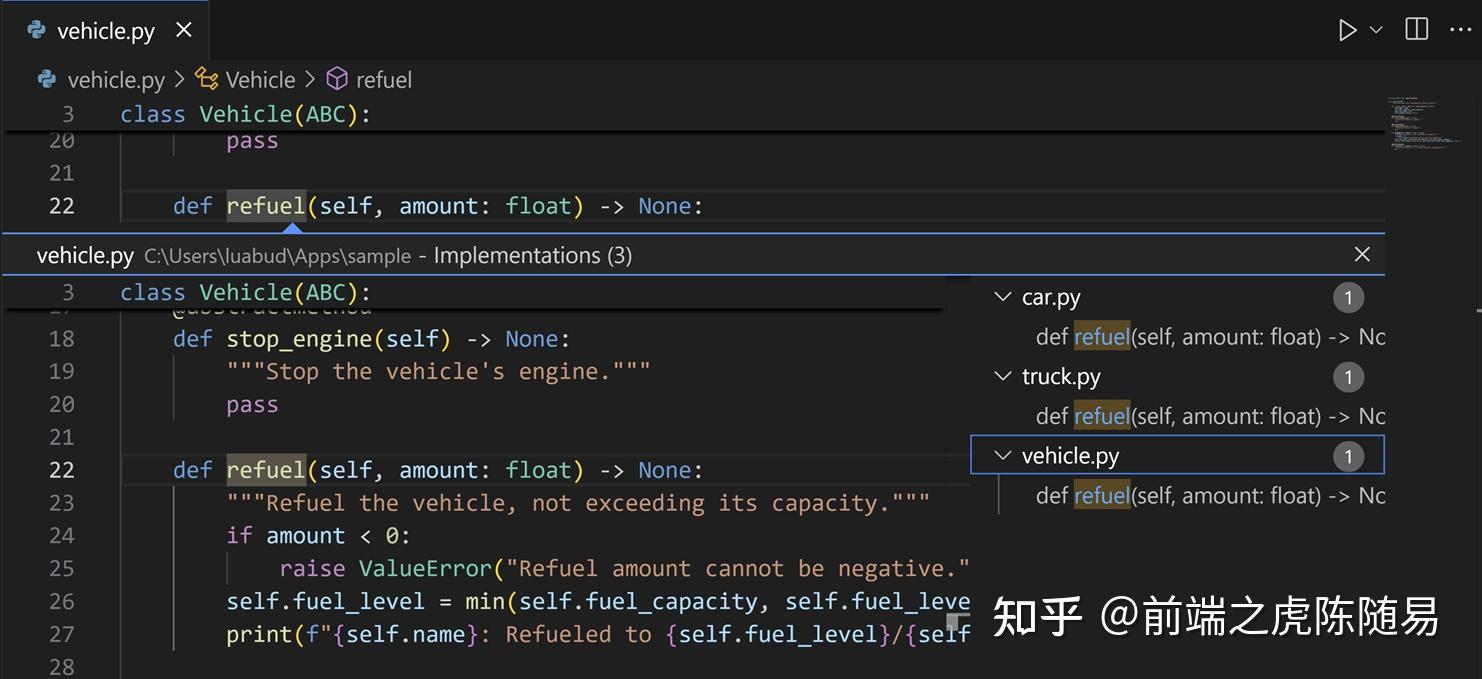Click the refuel cube icon in breadcrumb

[x=336, y=78]
